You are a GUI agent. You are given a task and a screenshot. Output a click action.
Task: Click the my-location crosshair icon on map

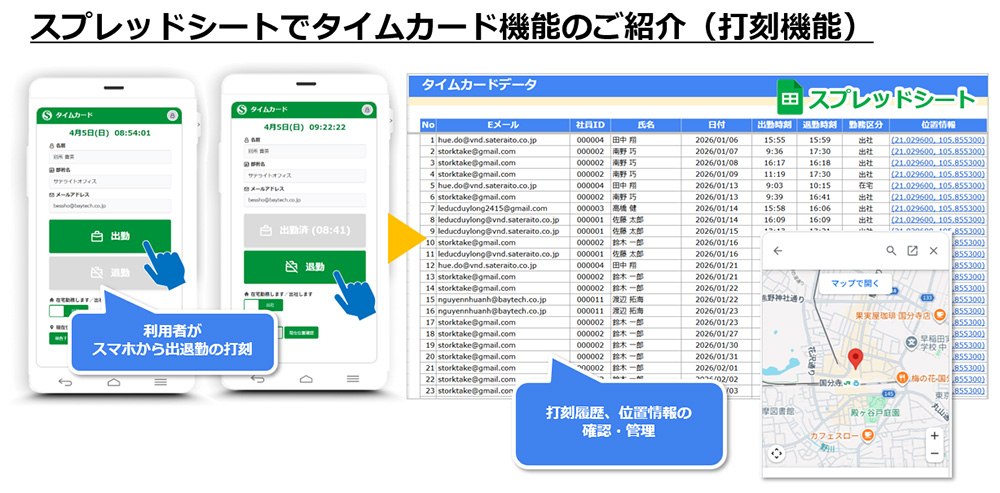776,453
